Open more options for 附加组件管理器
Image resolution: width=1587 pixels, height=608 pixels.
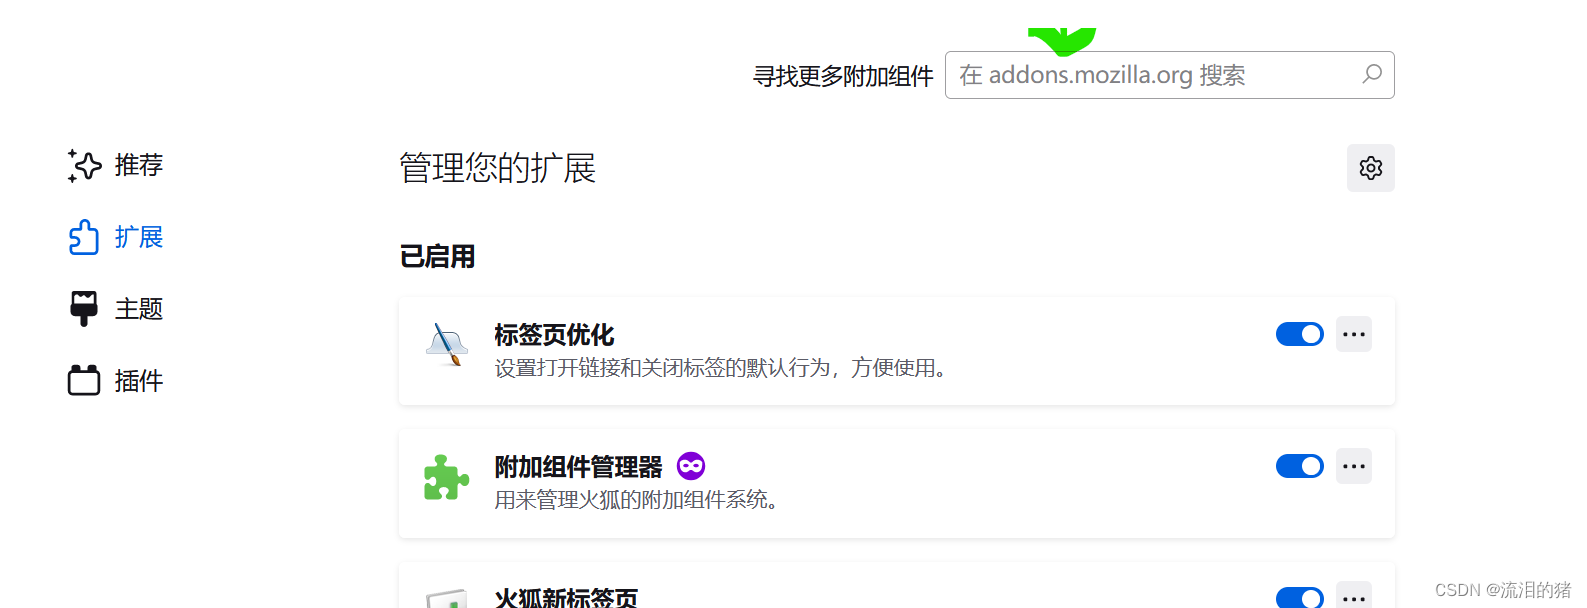[x=1354, y=466]
